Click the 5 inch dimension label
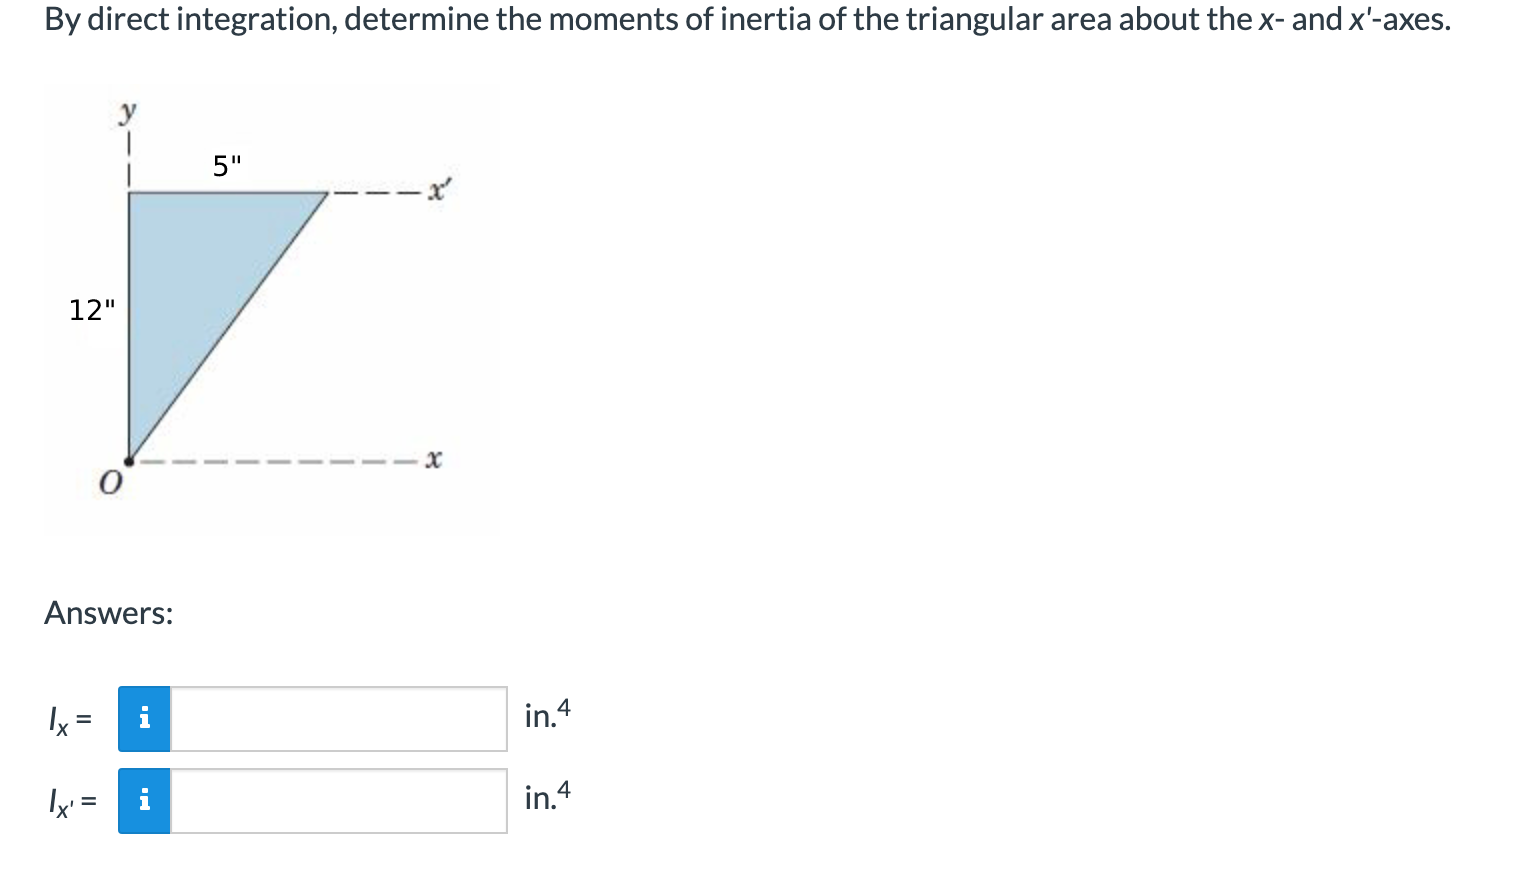The width and height of the screenshot is (1518, 872). tap(225, 165)
